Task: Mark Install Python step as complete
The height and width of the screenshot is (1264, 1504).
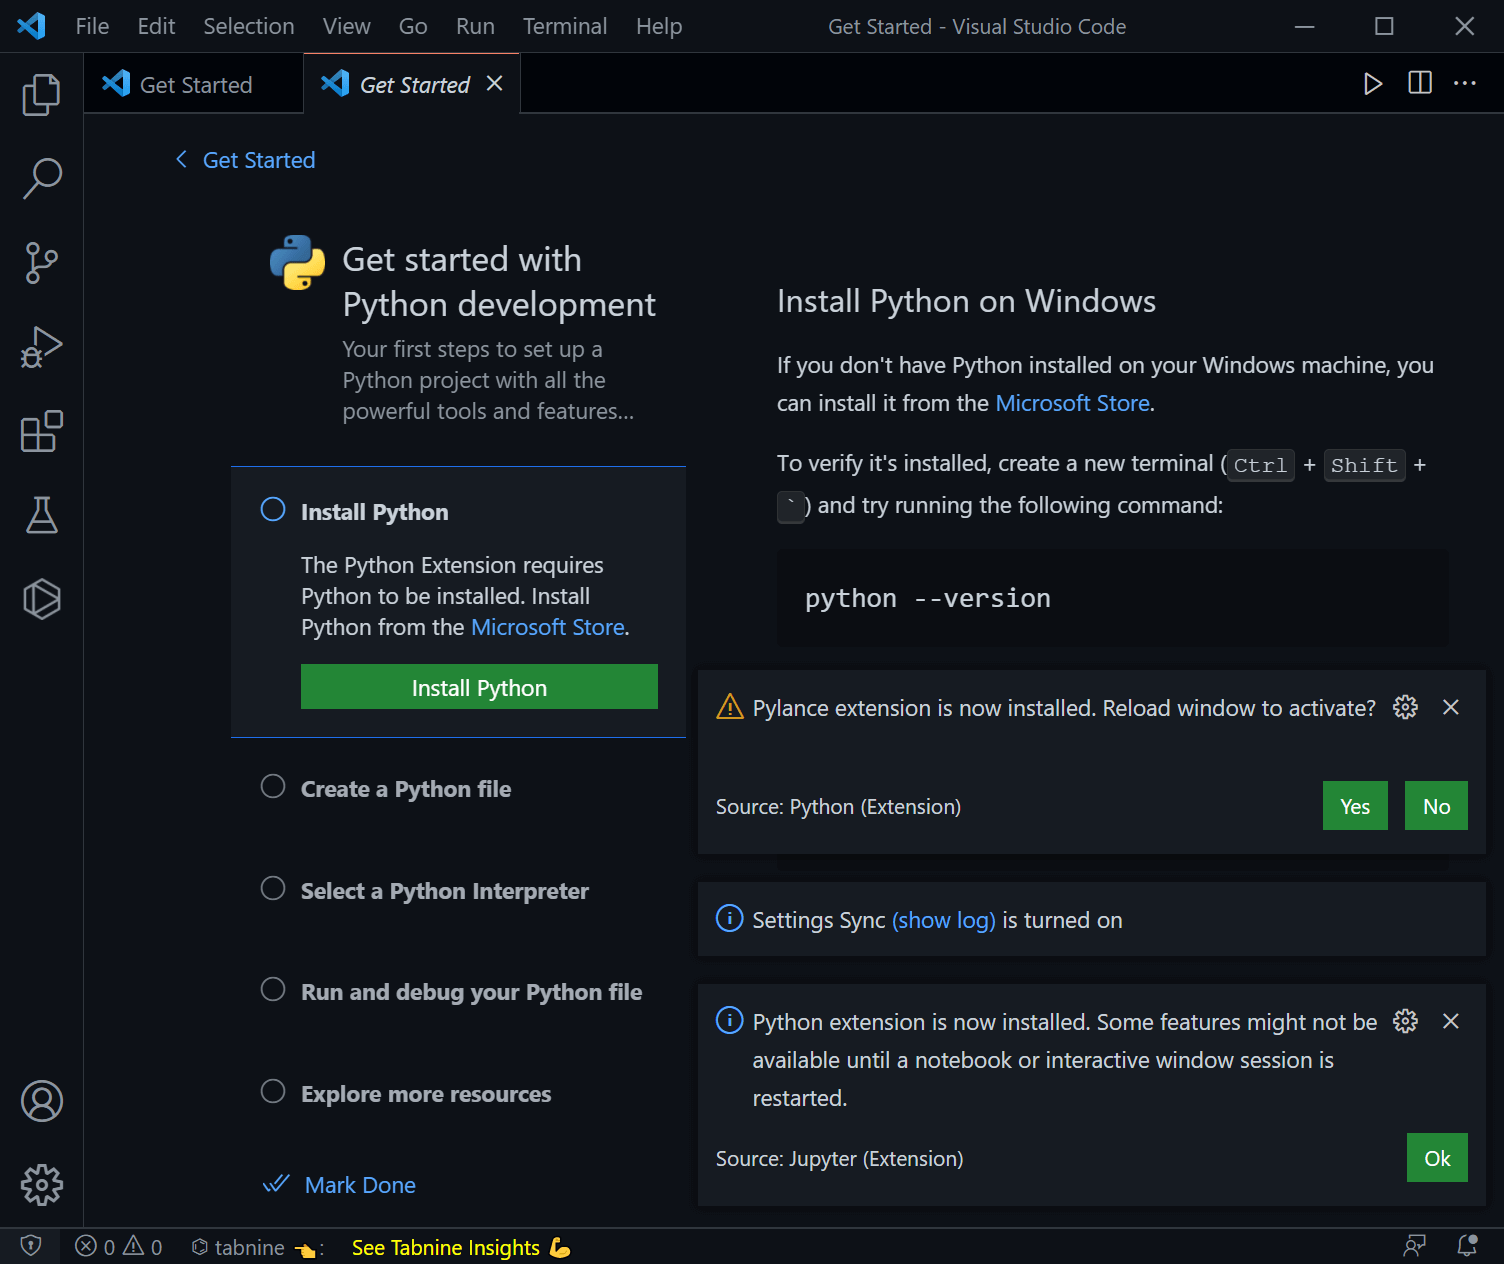Action: (273, 509)
